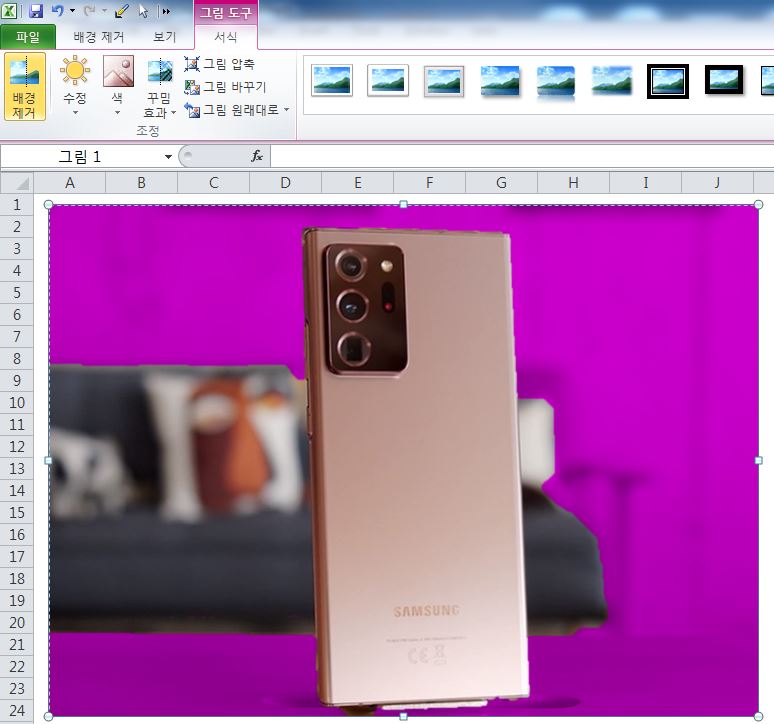Click 그림 원래대로 to reset picture
This screenshot has height=724, width=774.
232,110
